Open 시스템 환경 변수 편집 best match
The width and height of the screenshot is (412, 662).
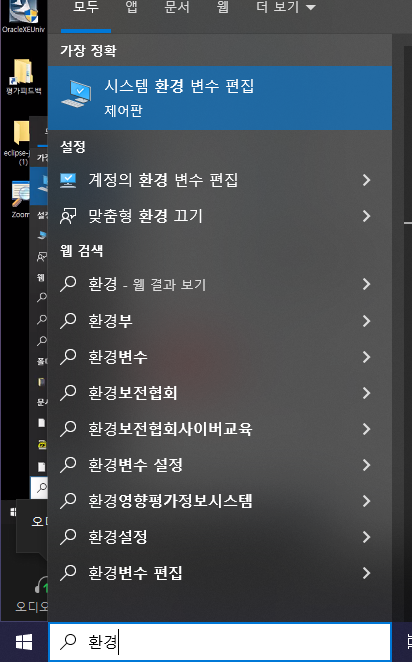tap(220, 98)
